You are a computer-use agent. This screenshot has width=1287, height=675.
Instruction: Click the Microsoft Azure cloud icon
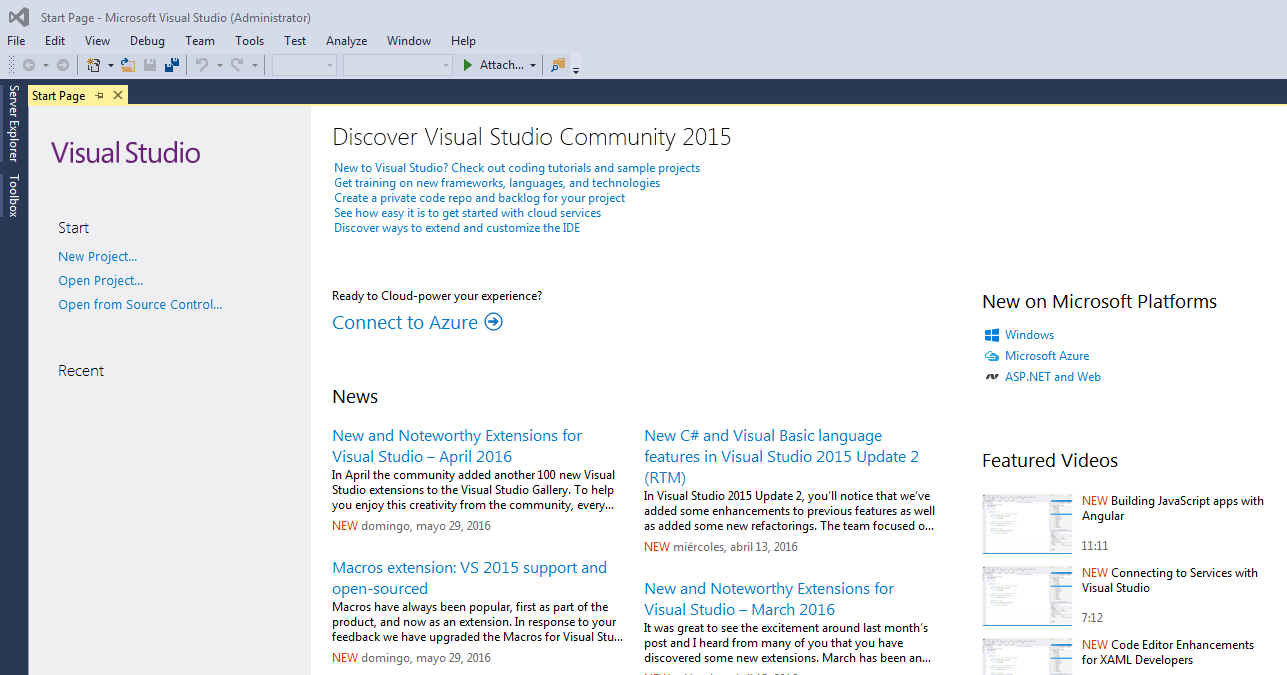coord(992,356)
